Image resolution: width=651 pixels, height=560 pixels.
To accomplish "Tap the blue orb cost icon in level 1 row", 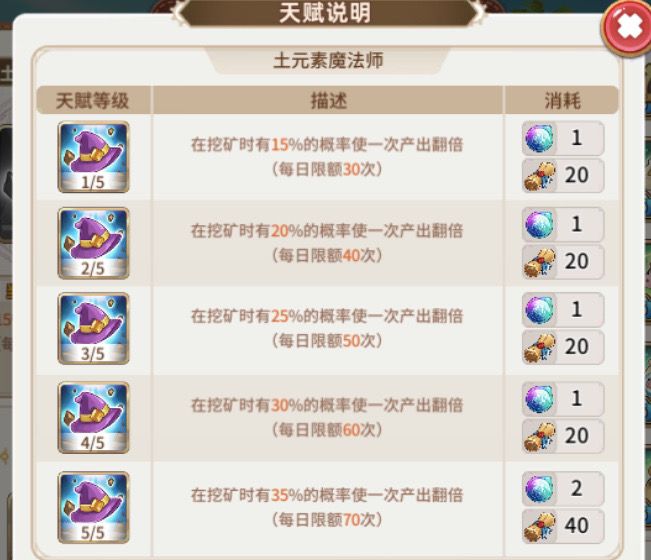I will click(539, 138).
